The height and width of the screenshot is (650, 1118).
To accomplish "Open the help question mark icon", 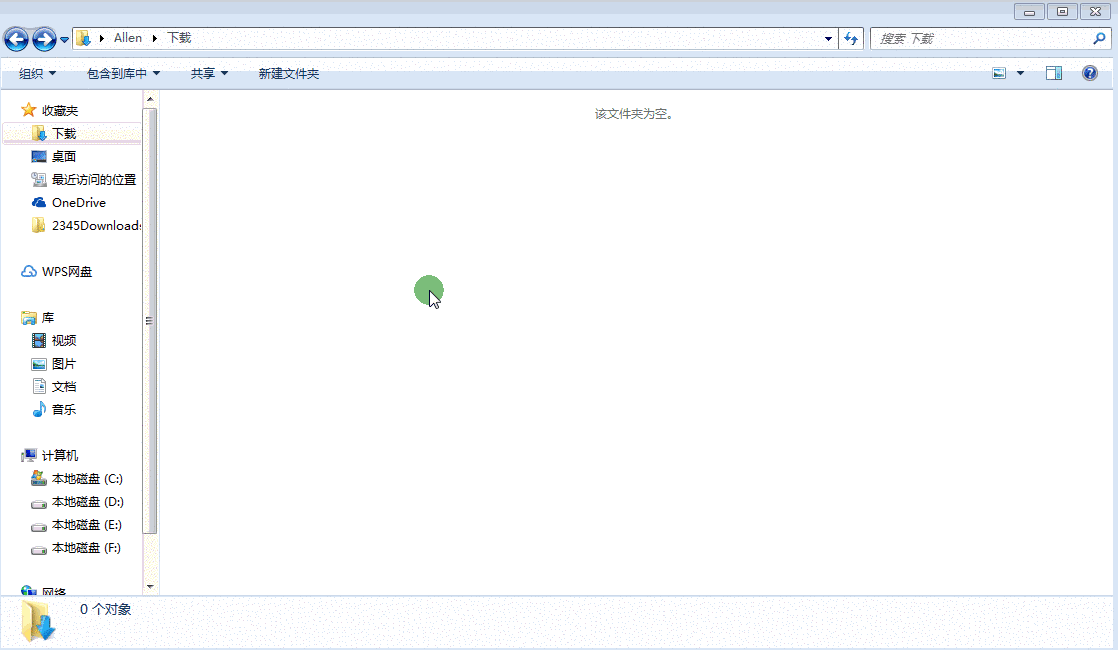I will 1090,73.
